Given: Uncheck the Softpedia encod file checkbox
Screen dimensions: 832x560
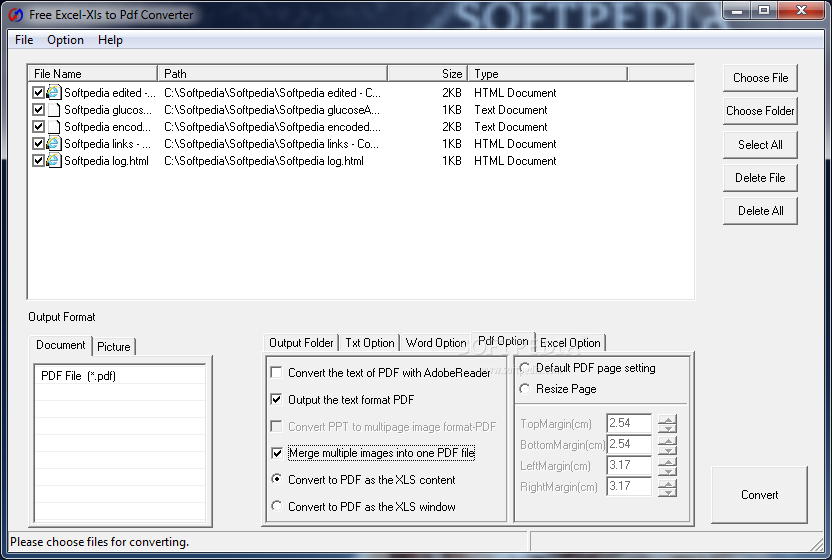Looking at the screenshot, I should 38,127.
